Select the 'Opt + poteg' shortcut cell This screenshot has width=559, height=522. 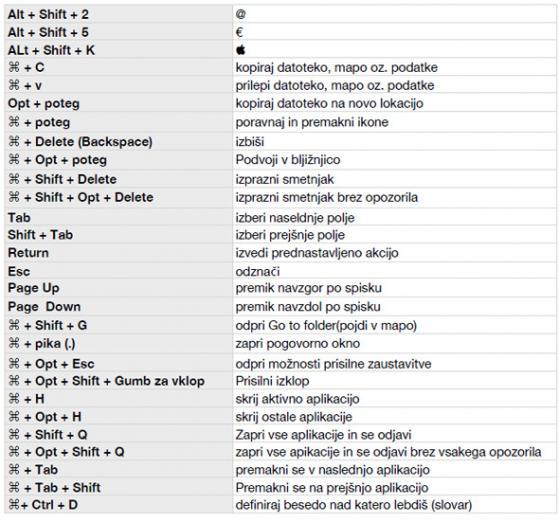click(x=119, y=103)
